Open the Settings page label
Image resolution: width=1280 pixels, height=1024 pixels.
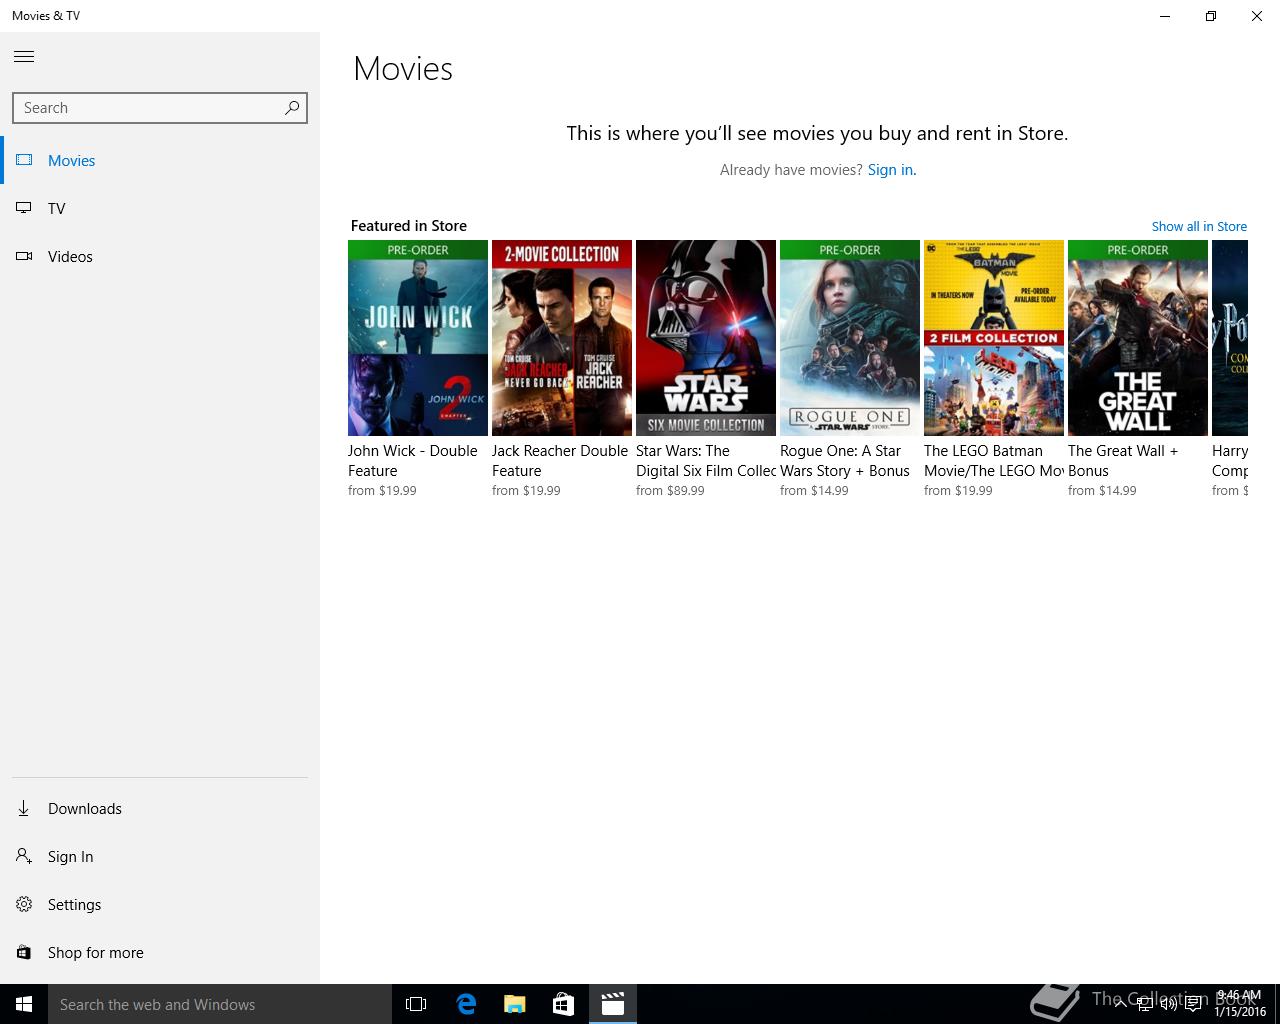(x=74, y=904)
